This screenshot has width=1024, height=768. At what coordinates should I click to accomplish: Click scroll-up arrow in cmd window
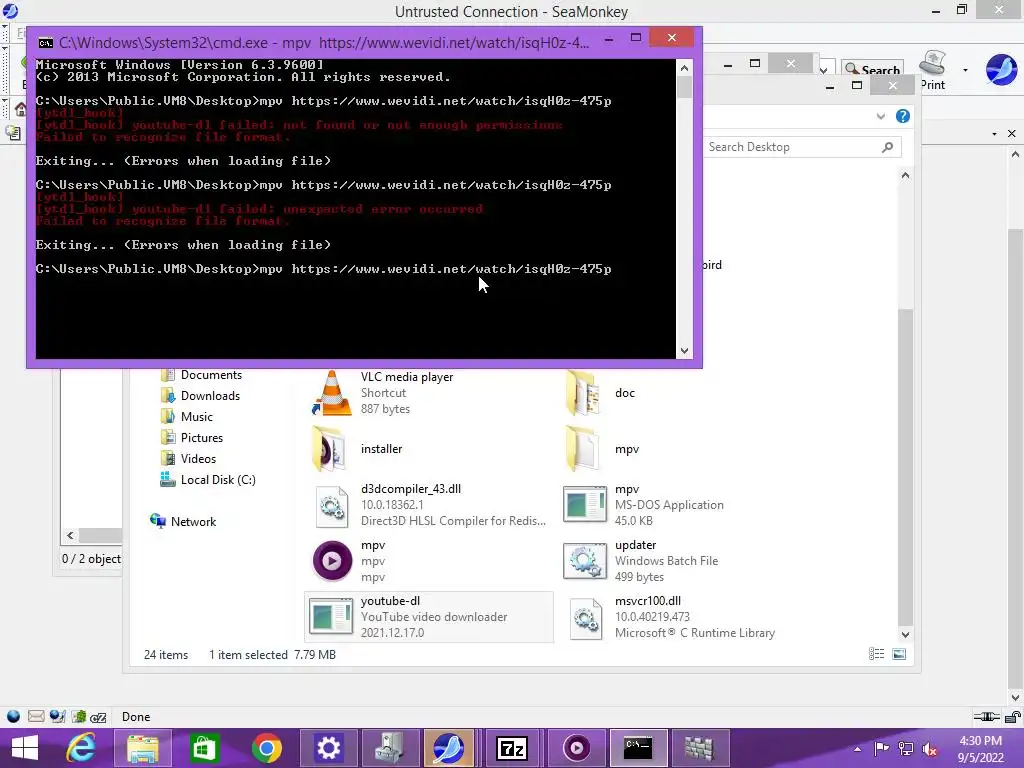(684, 67)
